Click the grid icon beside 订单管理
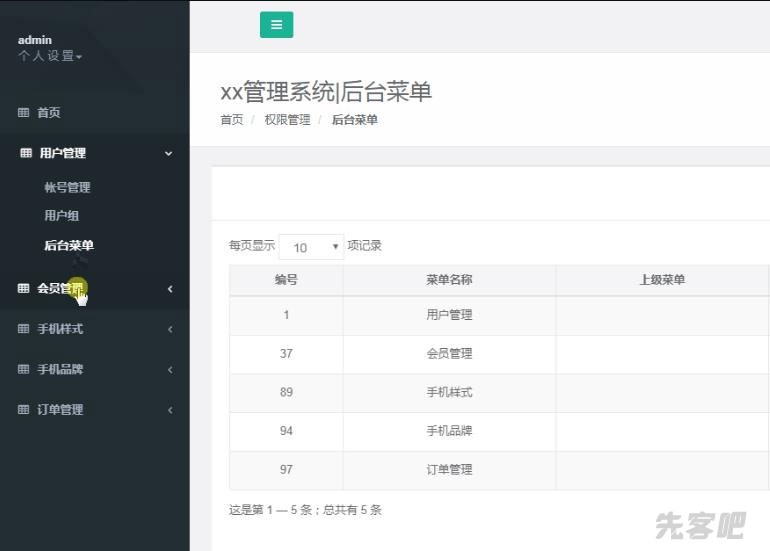The width and height of the screenshot is (770, 551). 24,410
